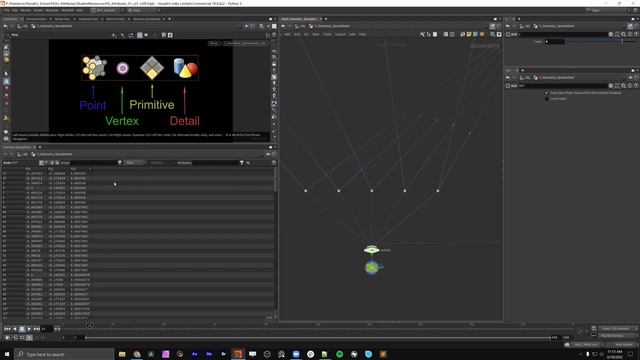Toggle vertex attributes in the spreadsheet
This screenshot has width=640, height=360.
click(47, 163)
